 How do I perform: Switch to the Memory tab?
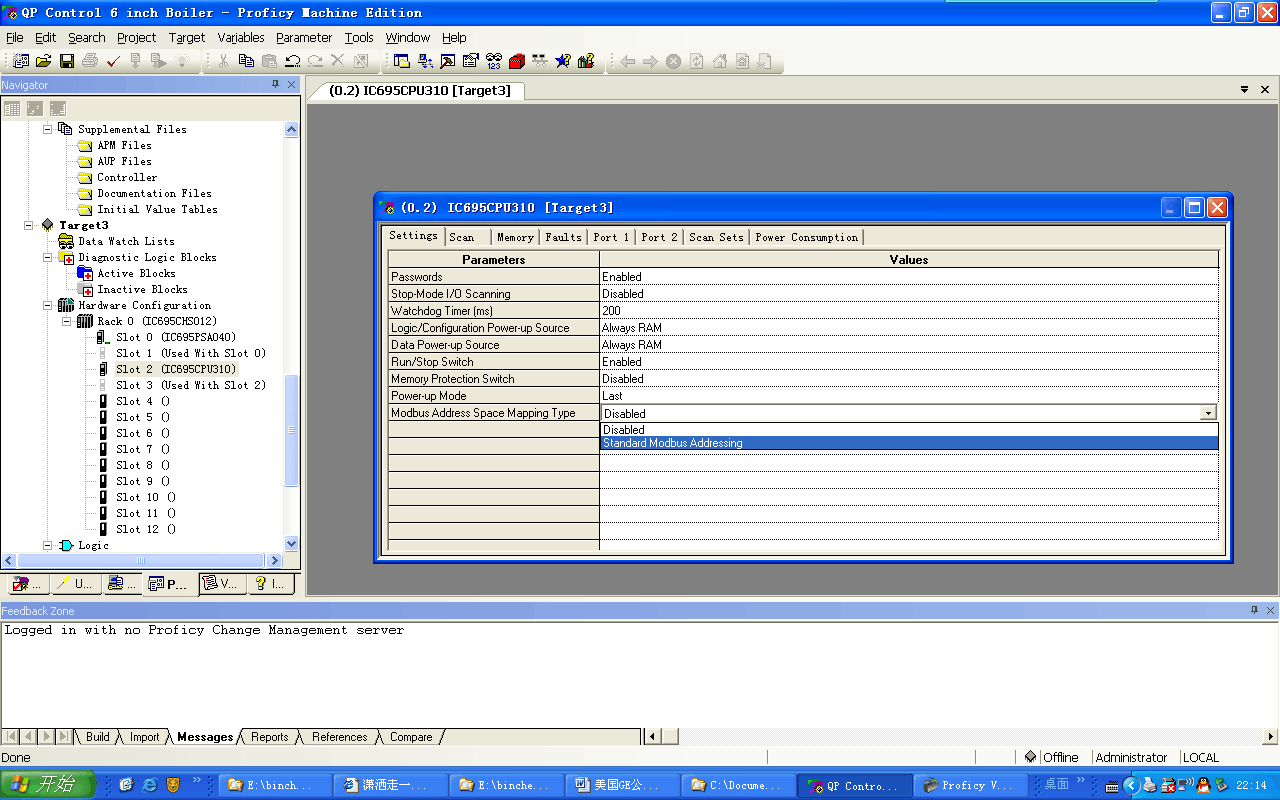click(x=515, y=237)
